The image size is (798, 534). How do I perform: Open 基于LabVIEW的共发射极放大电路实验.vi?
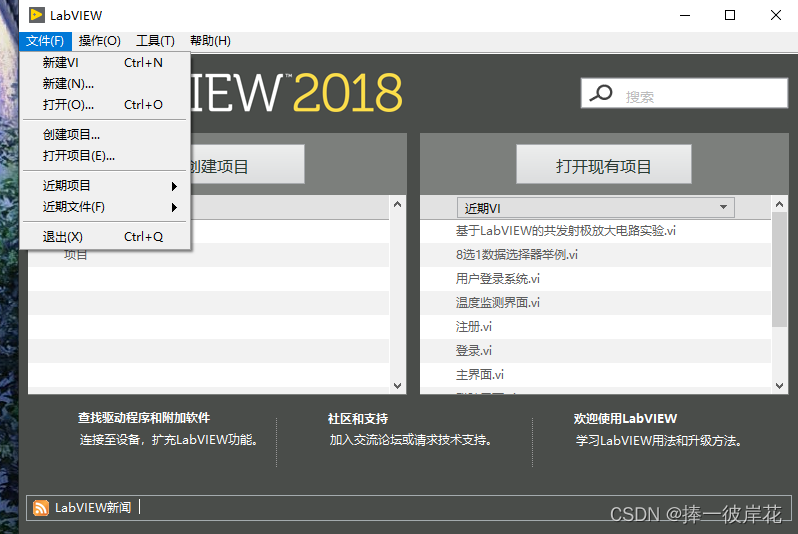click(x=595, y=231)
